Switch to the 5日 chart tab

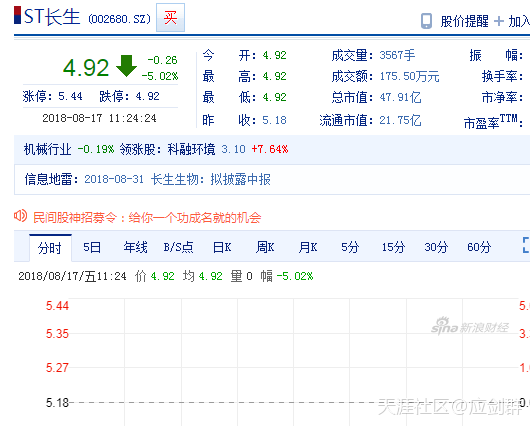point(92,247)
